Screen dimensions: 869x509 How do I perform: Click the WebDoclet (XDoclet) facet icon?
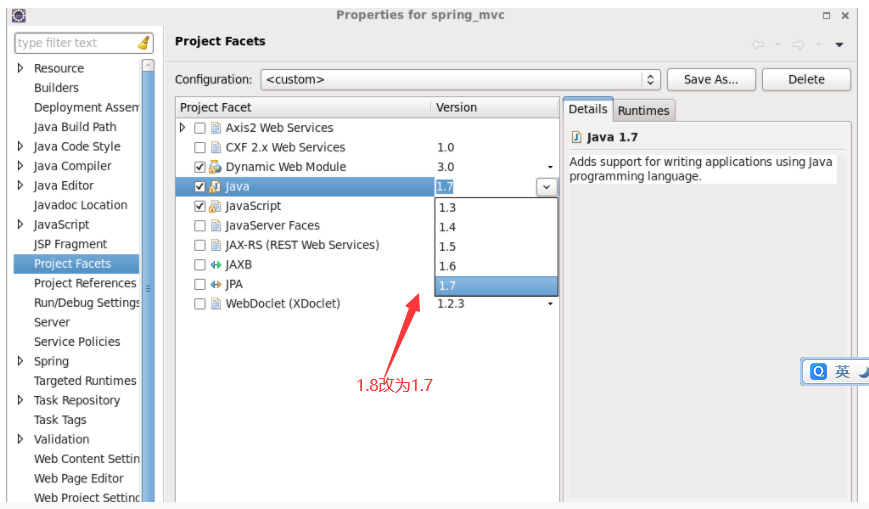pos(216,304)
